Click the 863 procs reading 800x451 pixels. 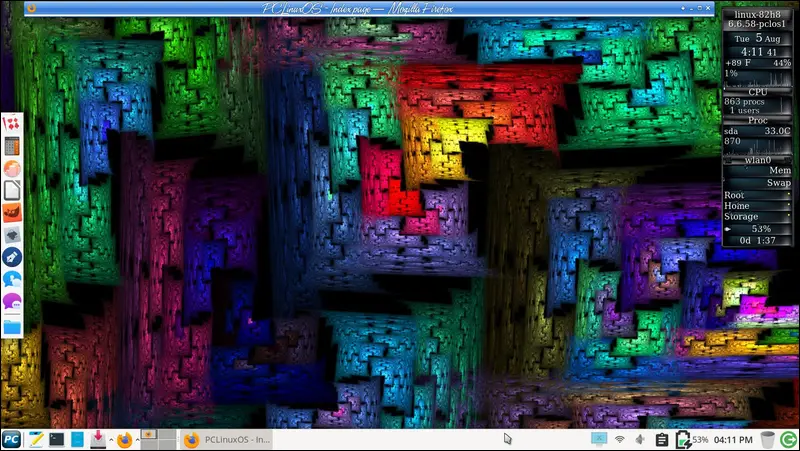coord(743,102)
